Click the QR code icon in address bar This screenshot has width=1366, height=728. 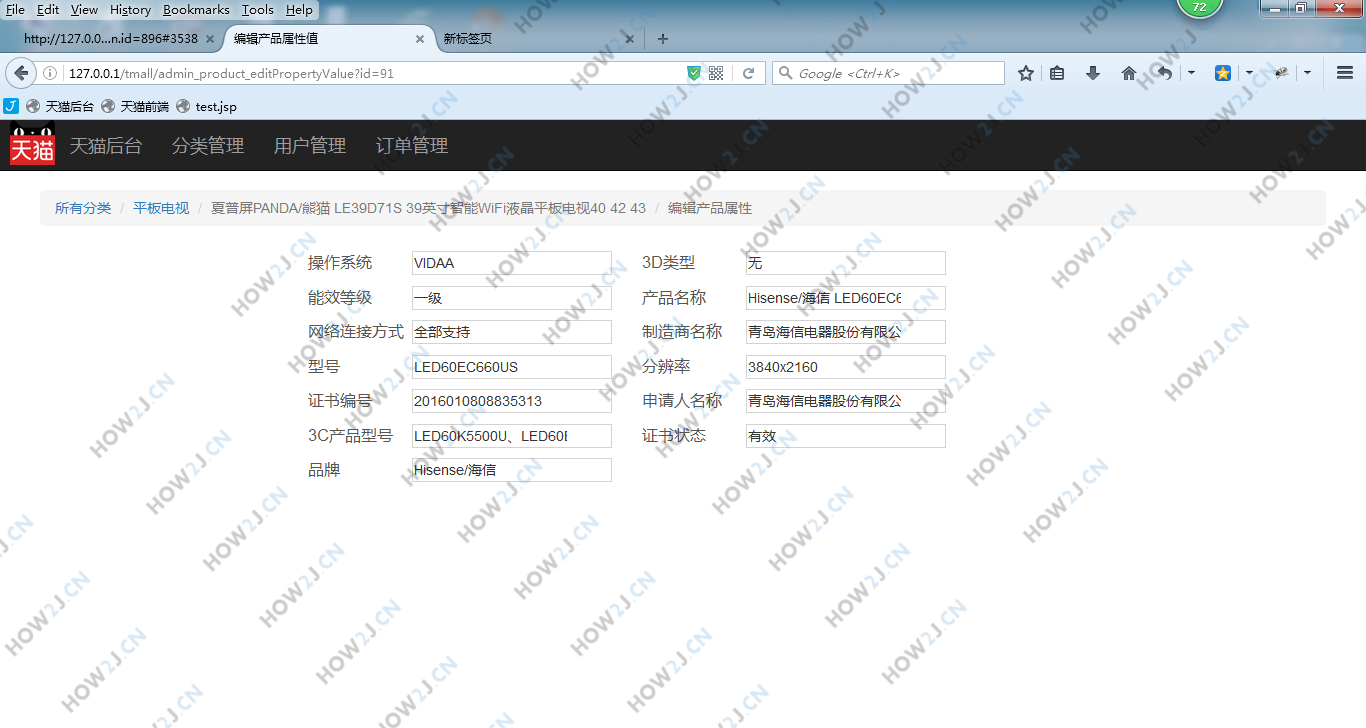click(x=716, y=73)
